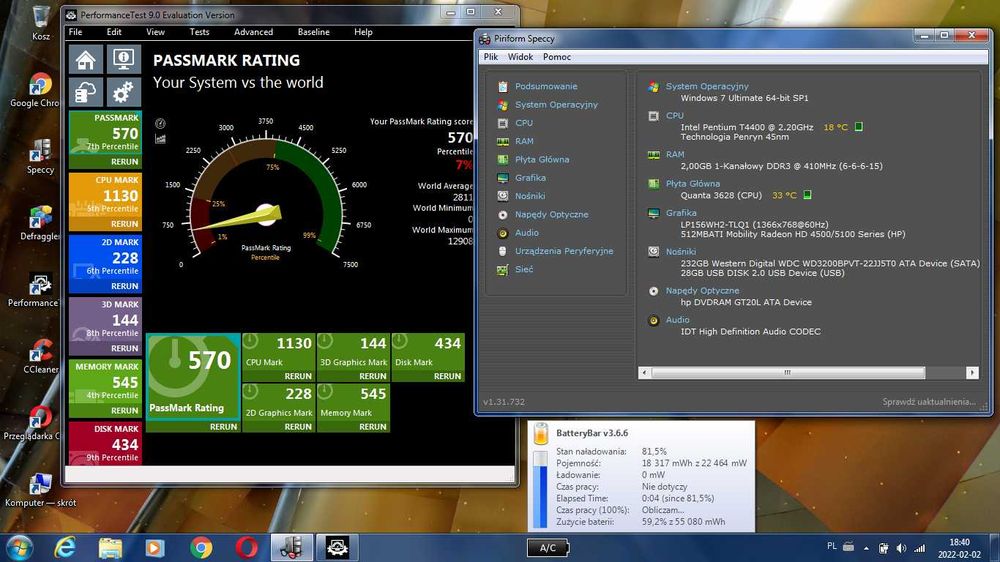The image size is (1000, 562).
Task: Rerun 3D Graphics Mark in results grid
Action: [372, 376]
